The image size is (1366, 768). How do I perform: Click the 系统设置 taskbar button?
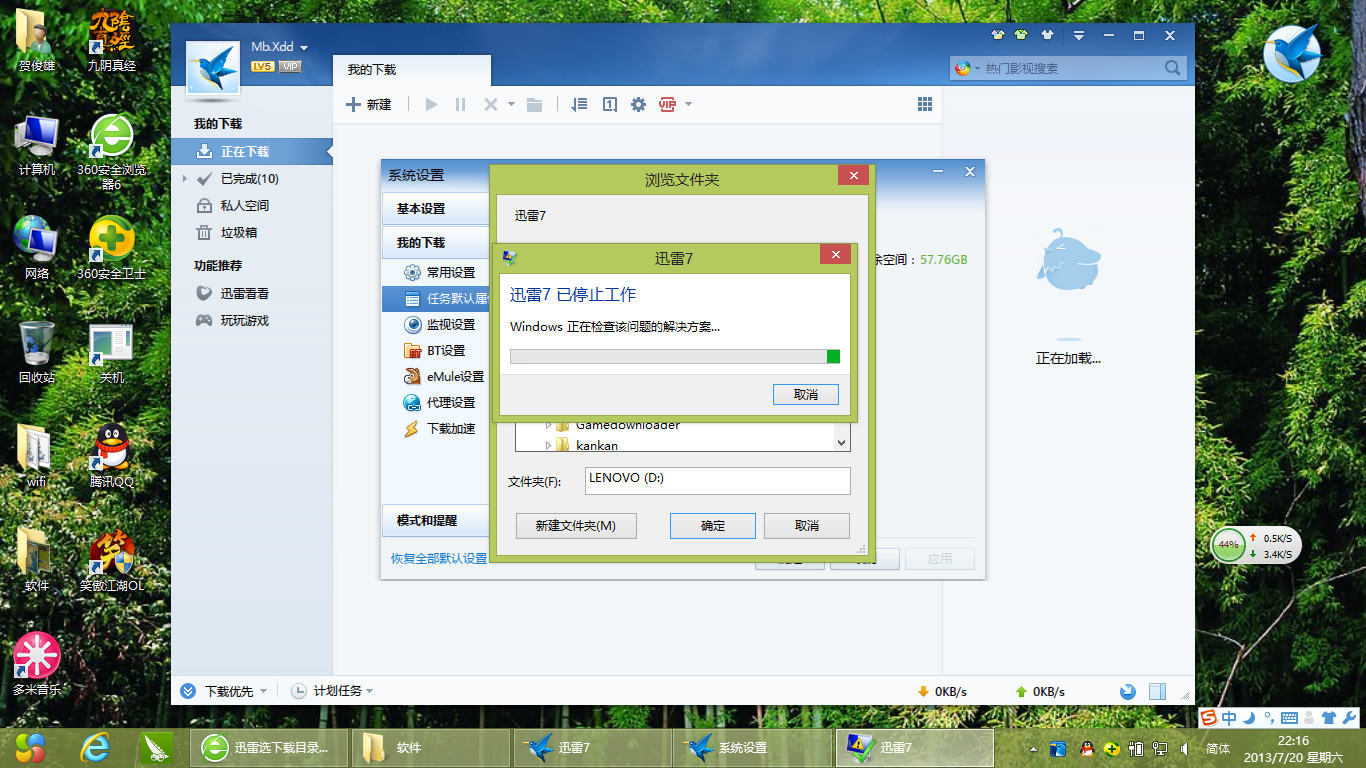[752, 748]
